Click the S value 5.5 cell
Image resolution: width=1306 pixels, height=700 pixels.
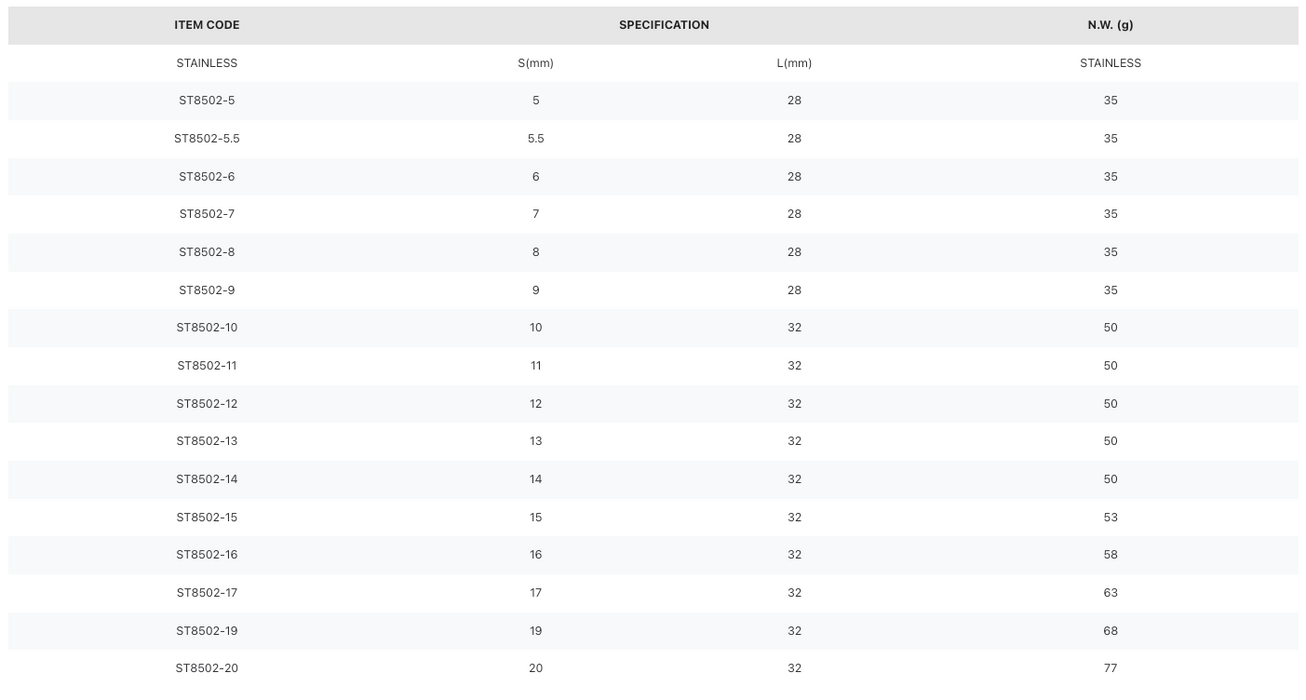(536, 139)
